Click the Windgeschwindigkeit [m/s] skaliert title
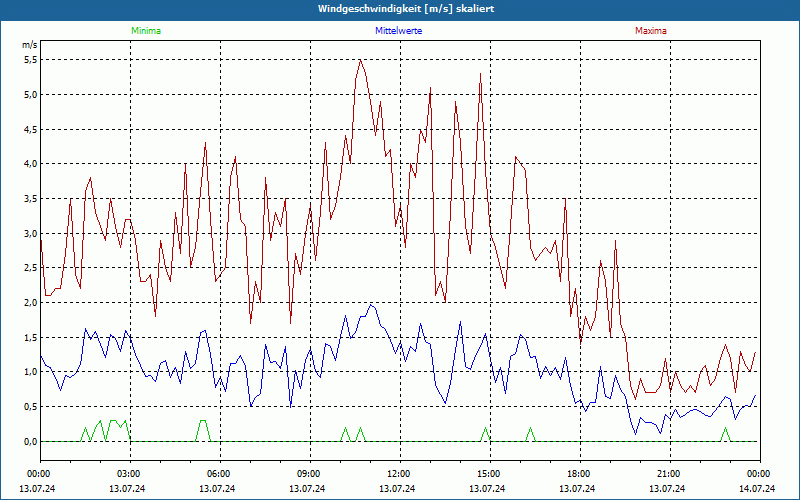 click(406, 9)
